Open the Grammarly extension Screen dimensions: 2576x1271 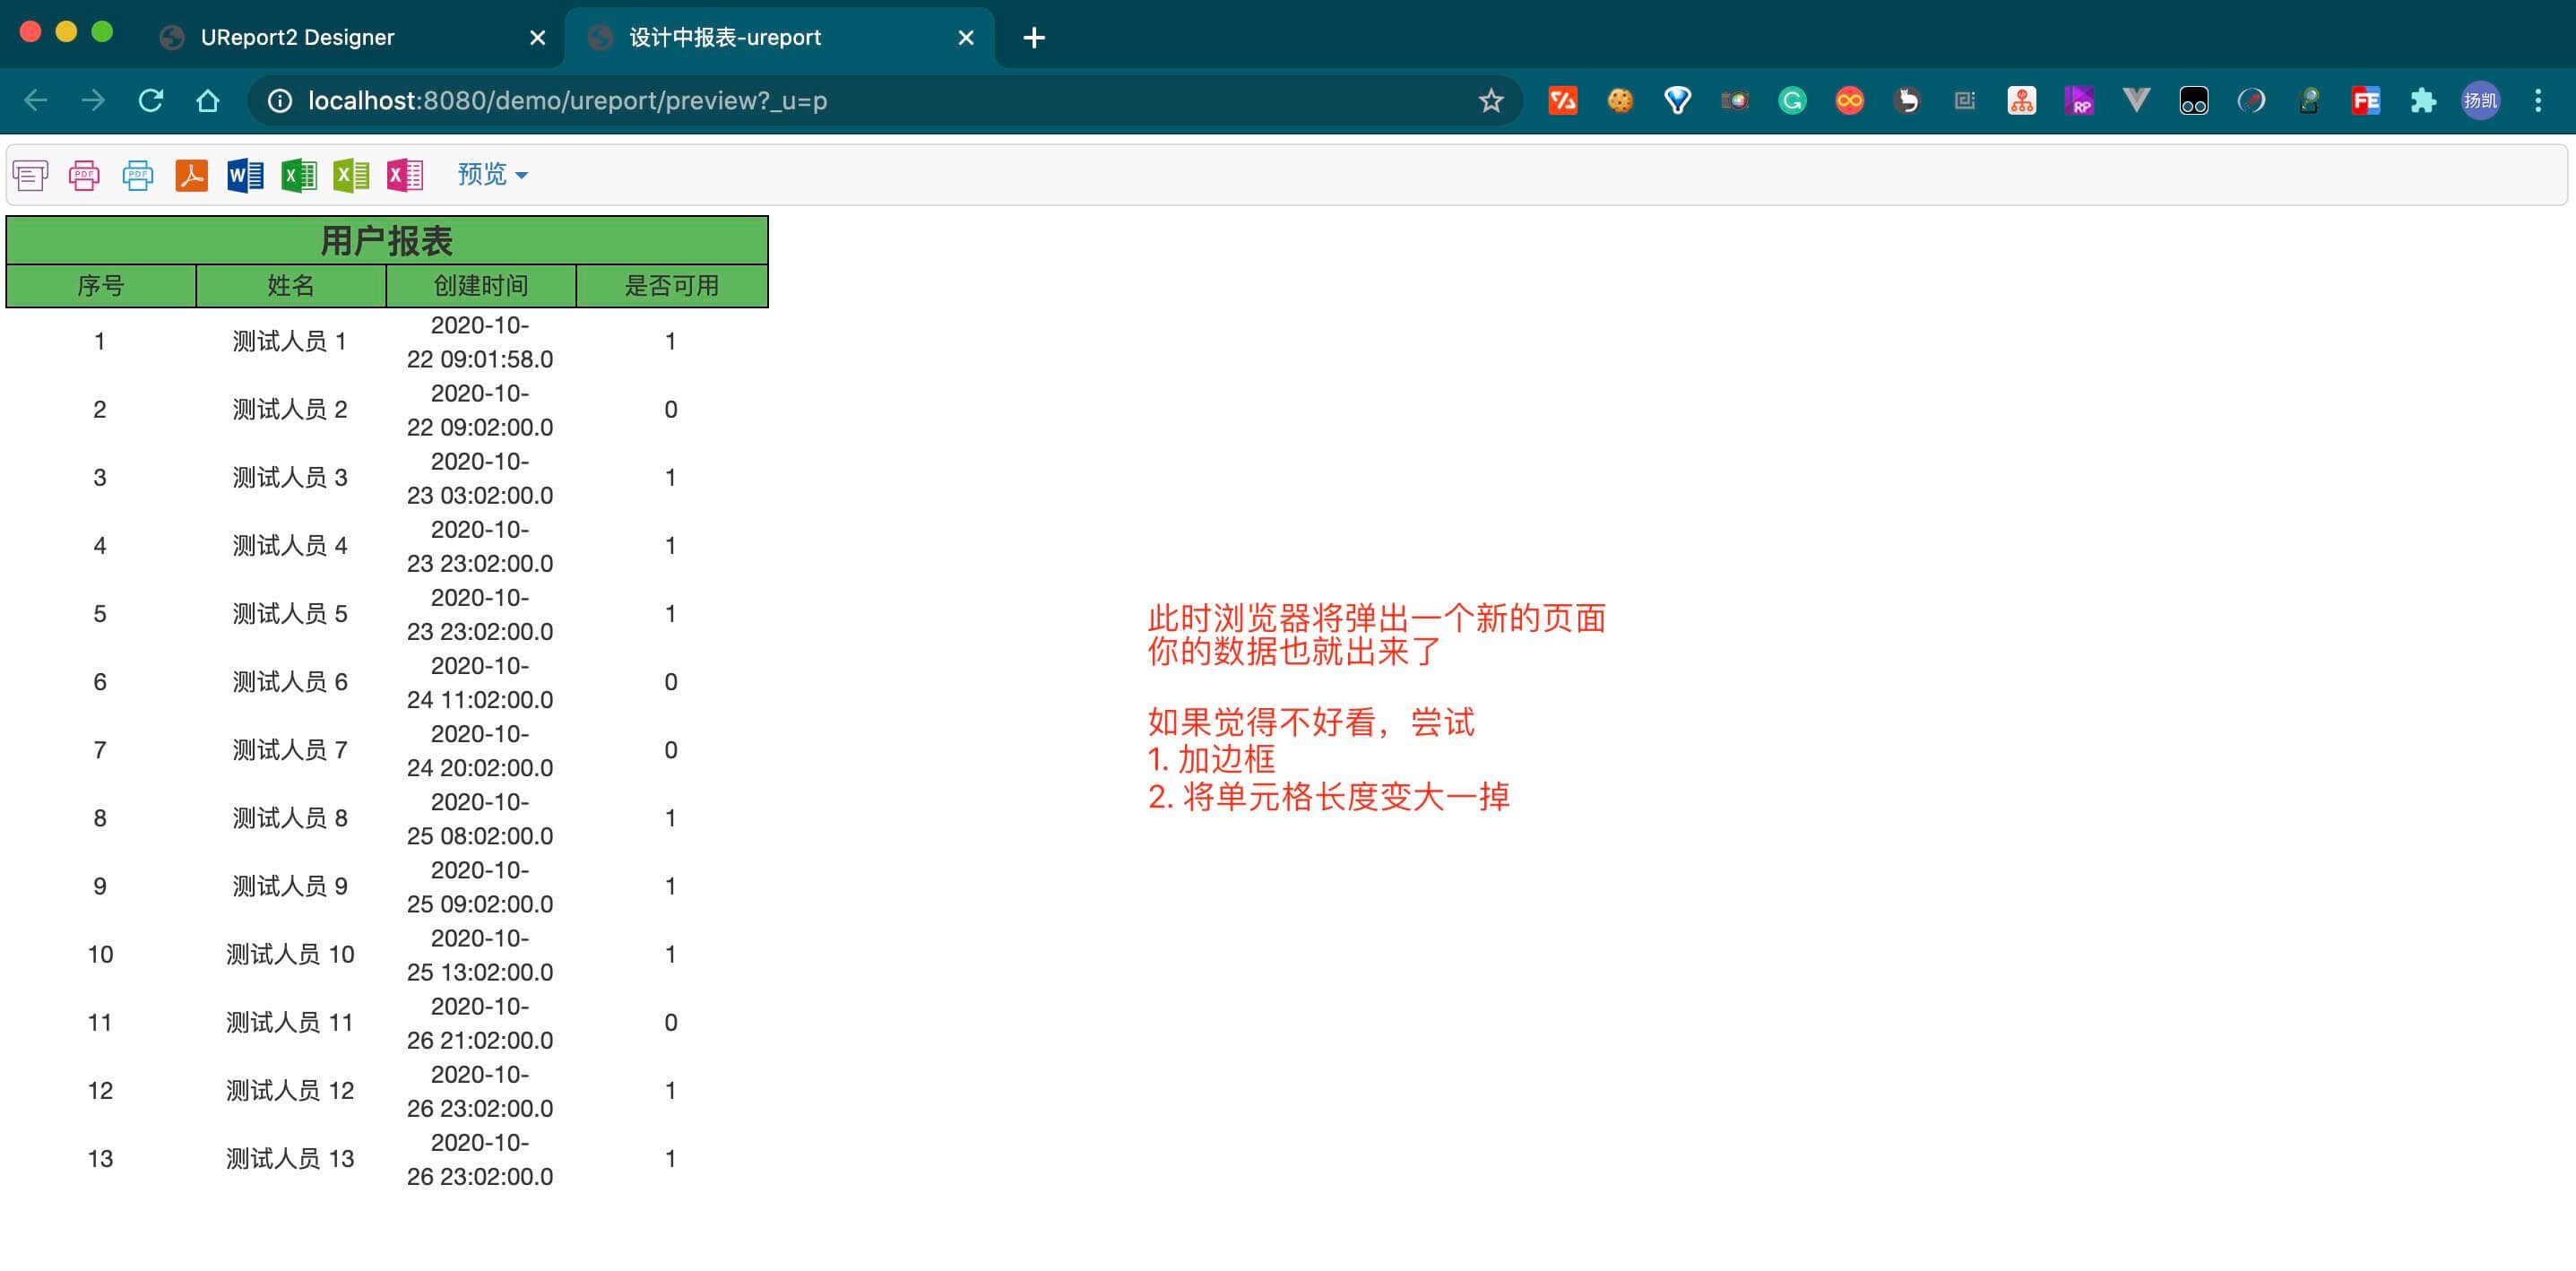[1793, 100]
